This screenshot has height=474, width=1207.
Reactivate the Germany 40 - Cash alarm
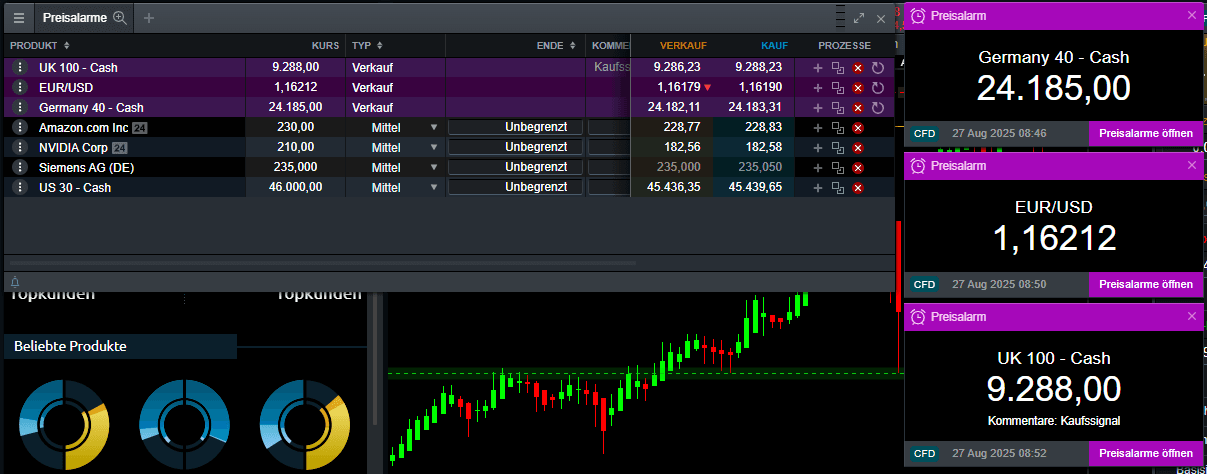click(878, 107)
